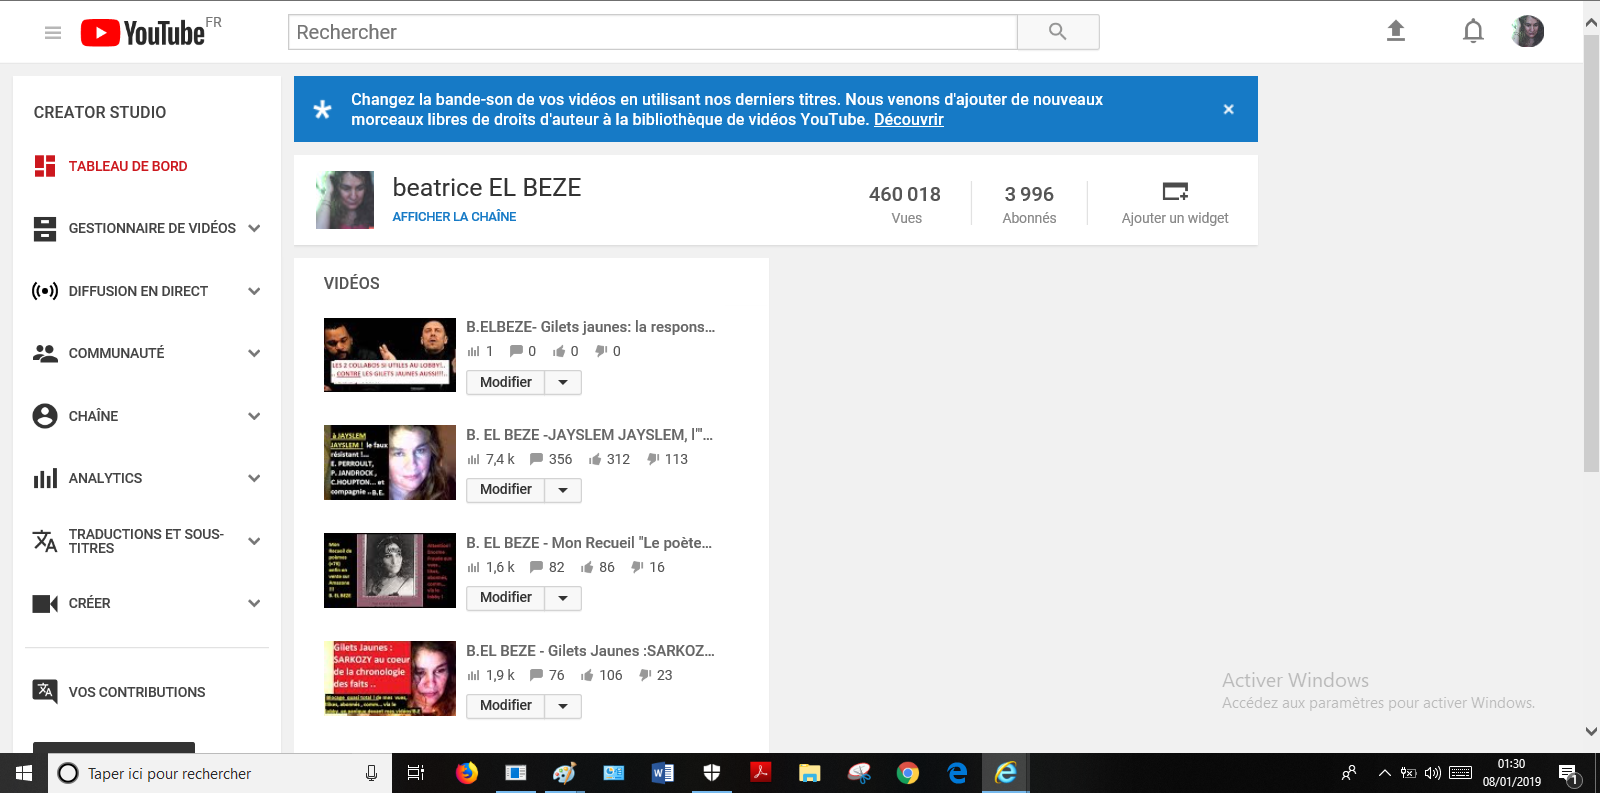Open video title Mon Recueil Le poète

click(x=589, y=543)
